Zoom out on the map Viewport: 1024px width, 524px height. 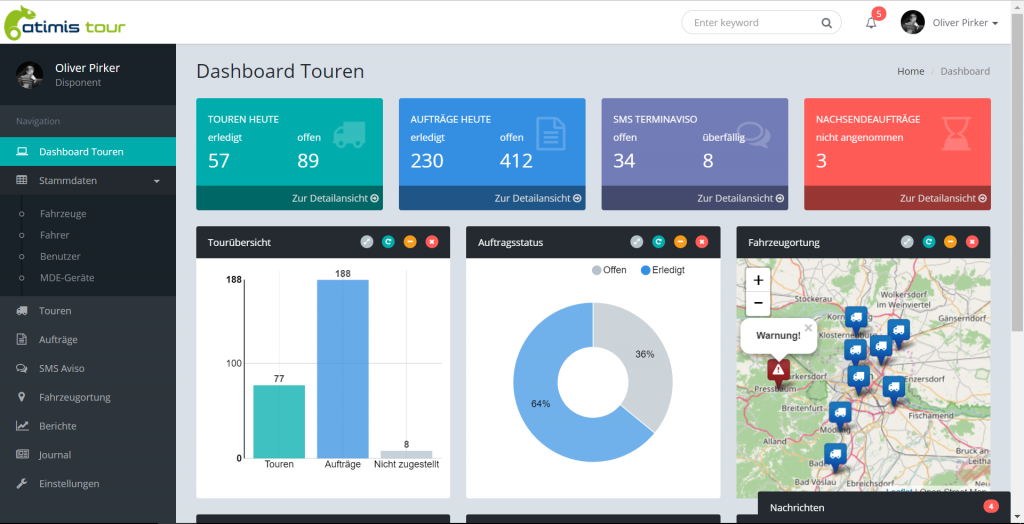758,303
